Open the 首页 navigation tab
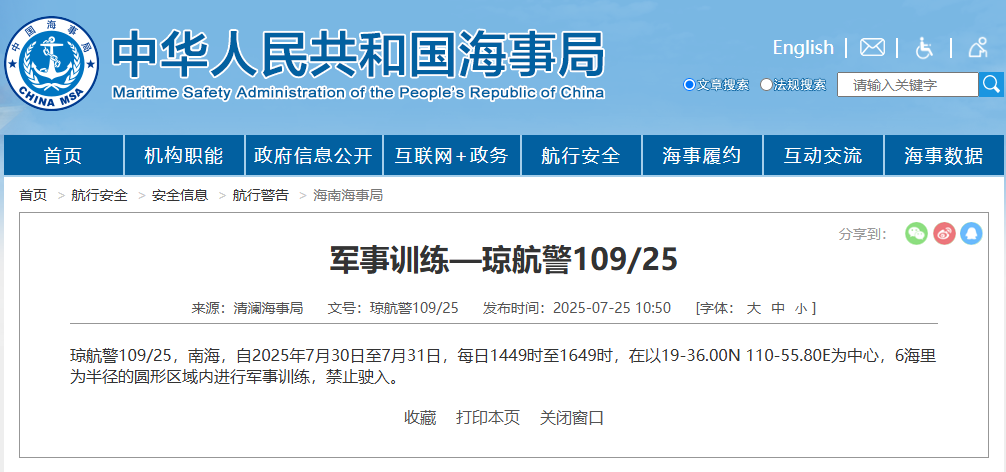 [x=63, y=155]
